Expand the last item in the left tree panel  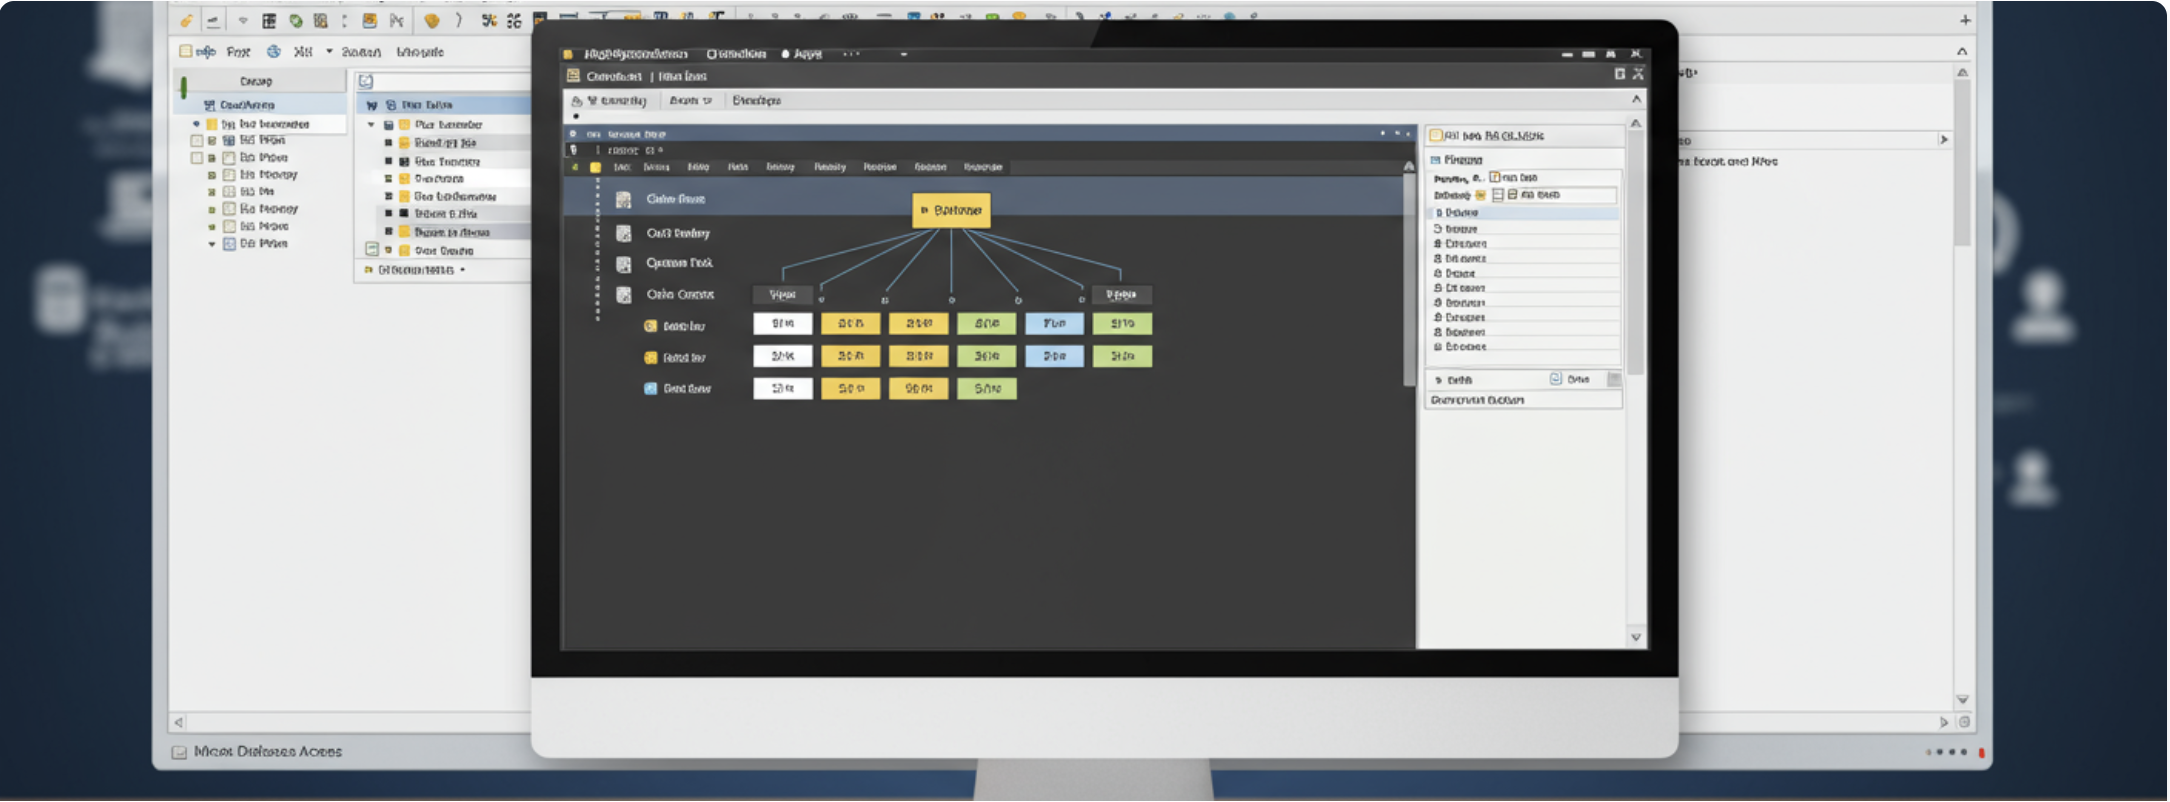pos(212,244)
